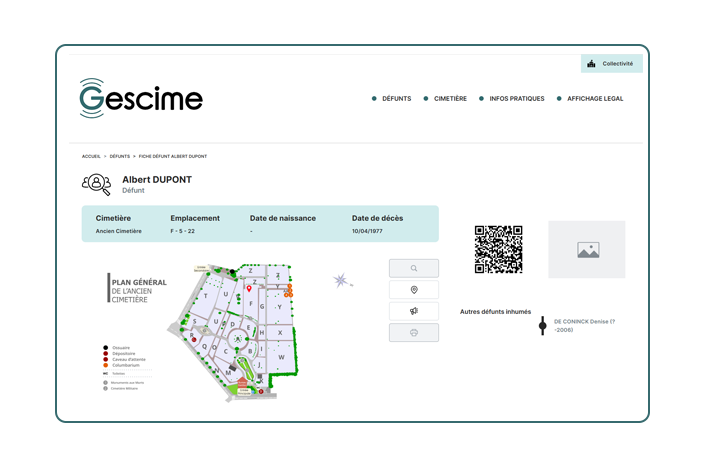The width and height of the screenshot is (705, 470).
Task: Click the empty photo placeholder thumbnail
Action: pyautogui.click(x=587, y=250)
